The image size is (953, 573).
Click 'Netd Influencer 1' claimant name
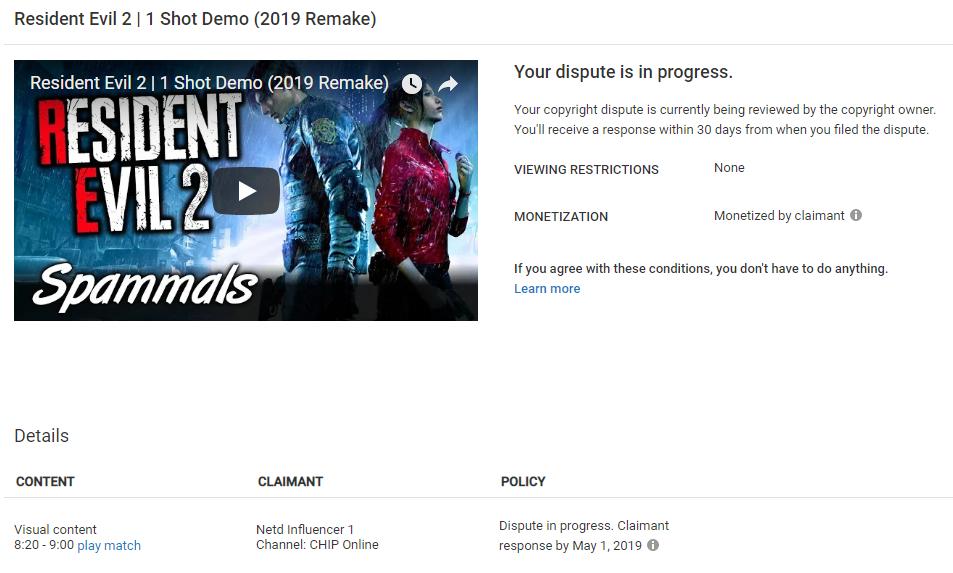(304, 529)
